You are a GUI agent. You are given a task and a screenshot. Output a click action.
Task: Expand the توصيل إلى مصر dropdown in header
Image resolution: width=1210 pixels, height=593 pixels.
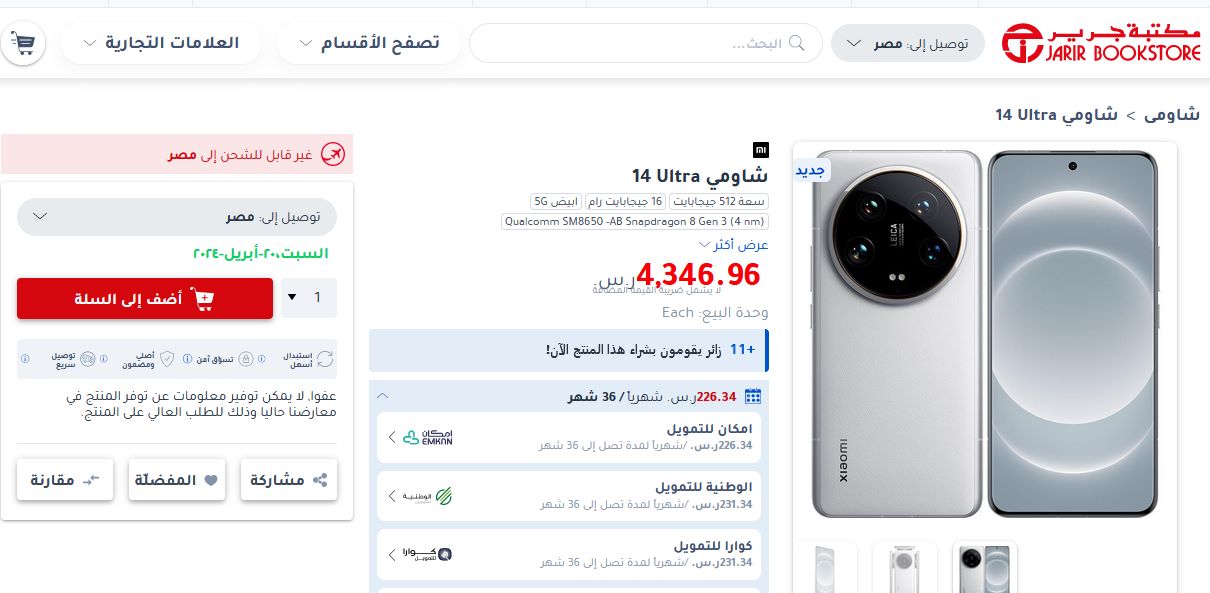908,43
